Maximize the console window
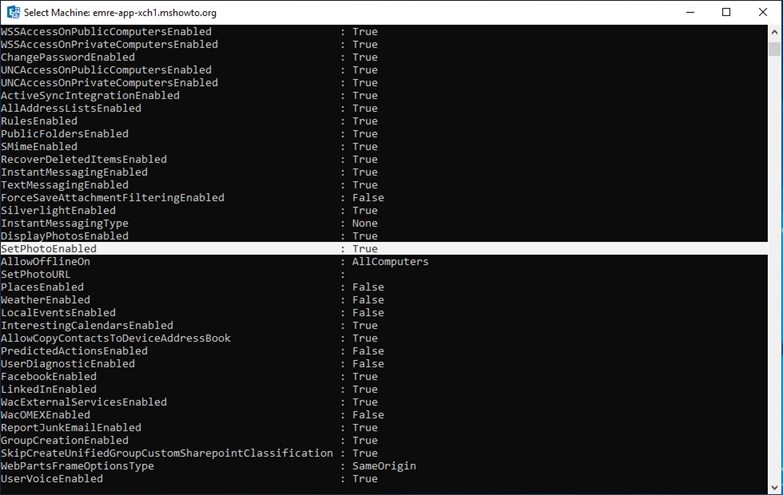Screen dimensions: 783x495 click(x=726, y=12)
